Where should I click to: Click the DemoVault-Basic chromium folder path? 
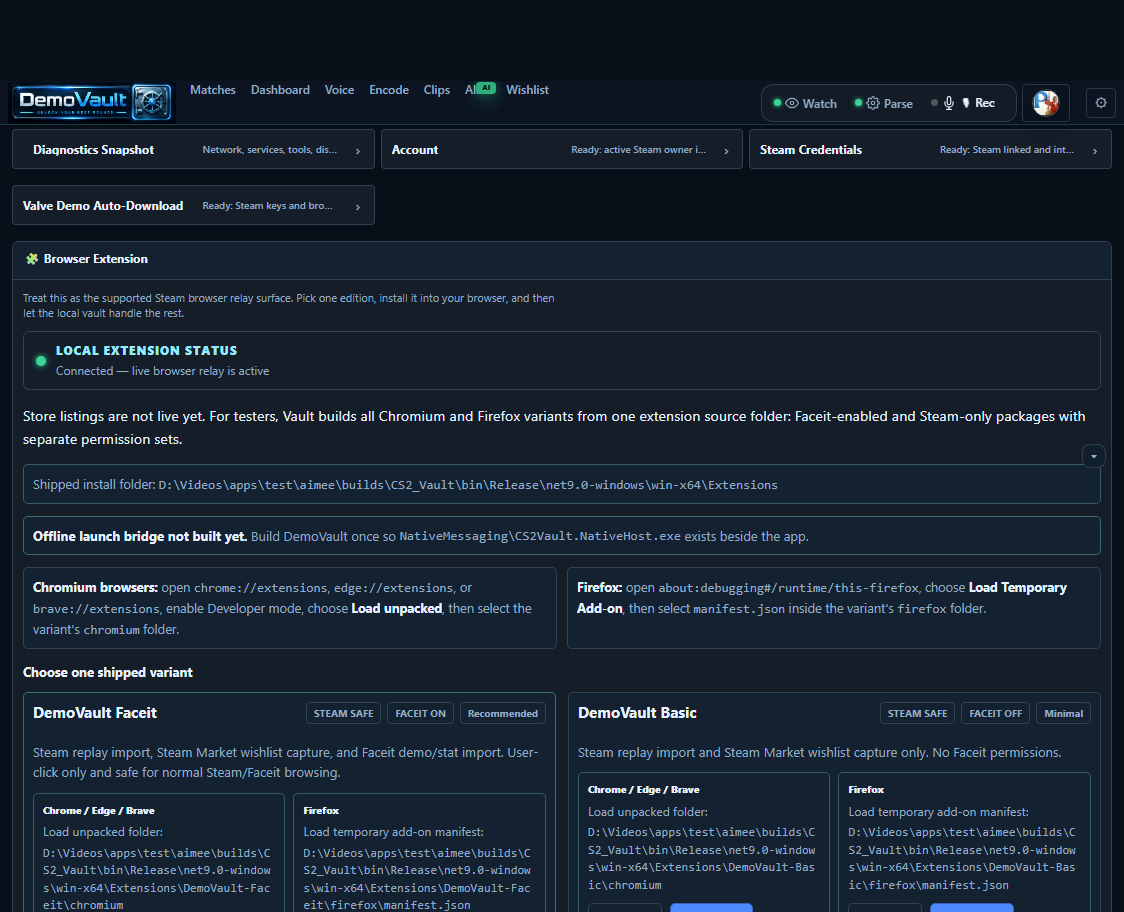click(701, 858)
